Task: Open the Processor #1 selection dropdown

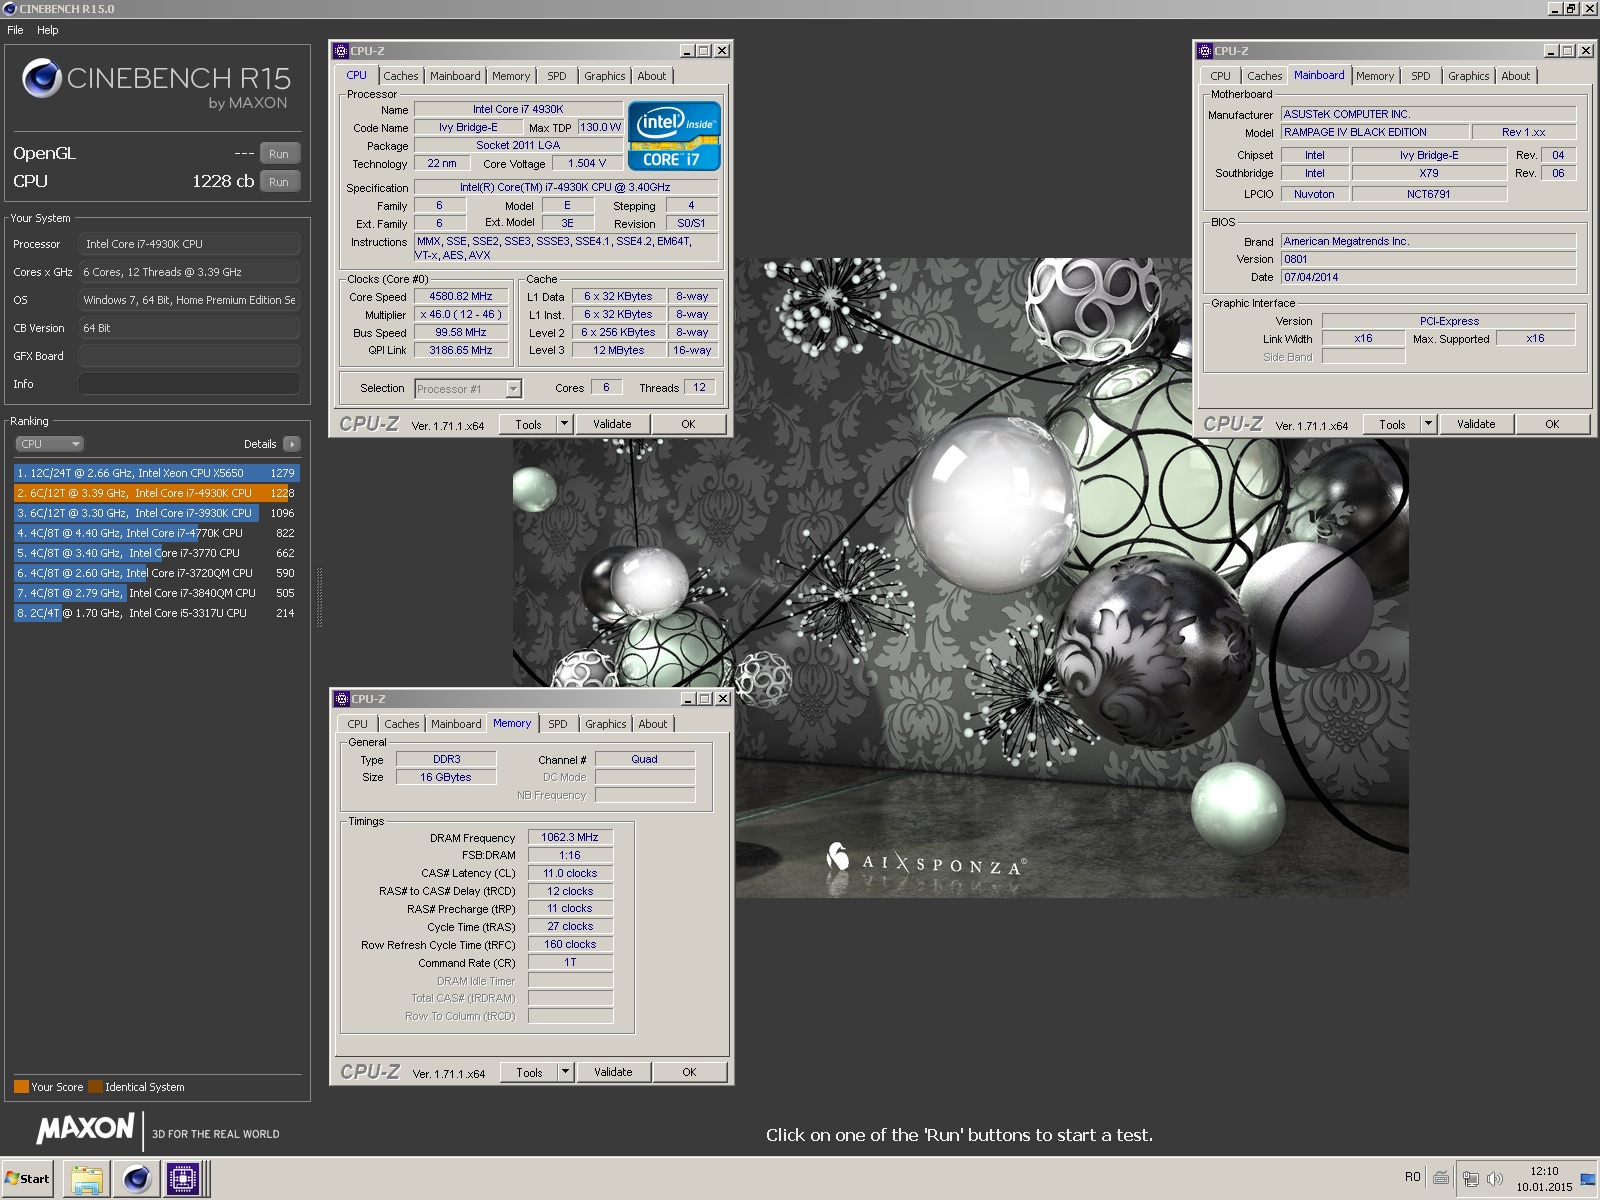Action: click(x=468, y=389)
